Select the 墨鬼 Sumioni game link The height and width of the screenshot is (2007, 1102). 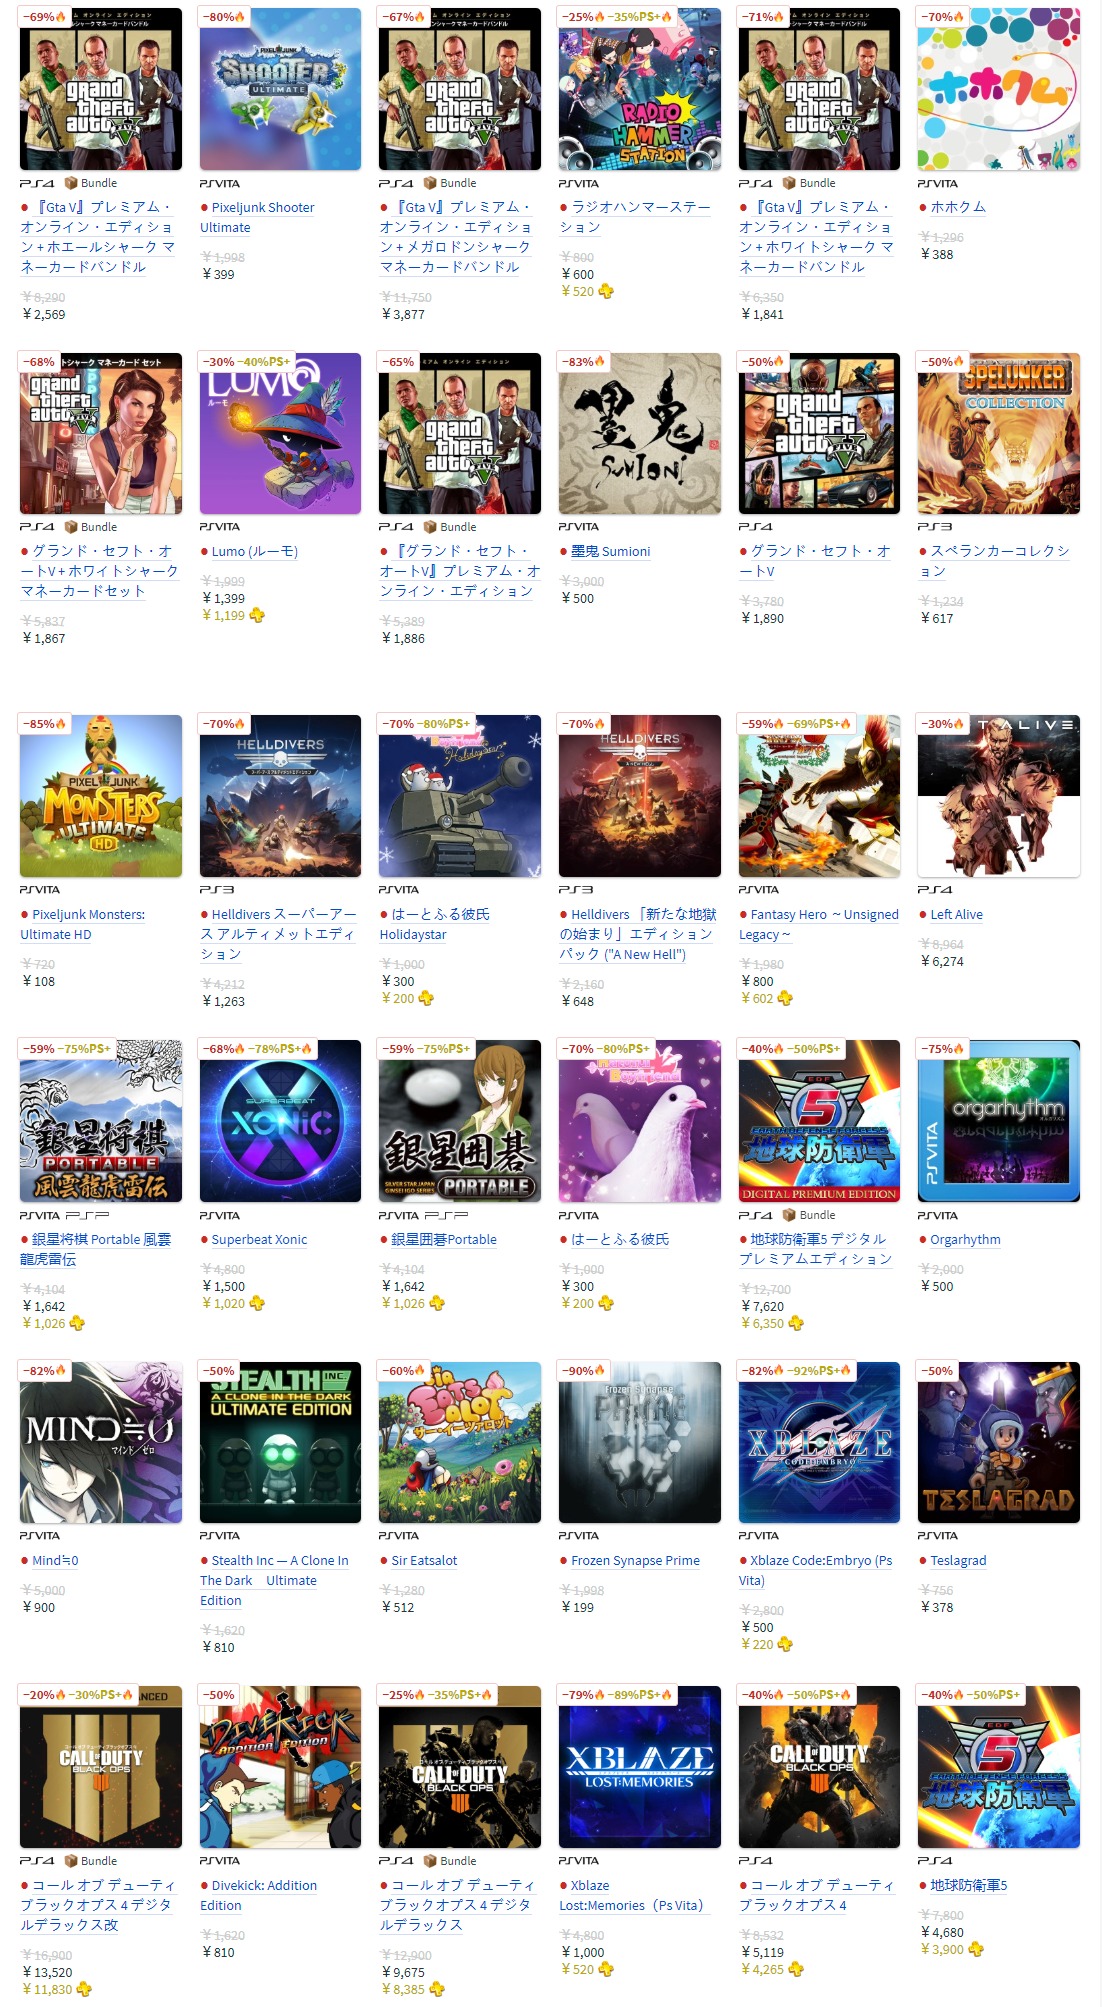pyautogui.click(x=610, y=551)
